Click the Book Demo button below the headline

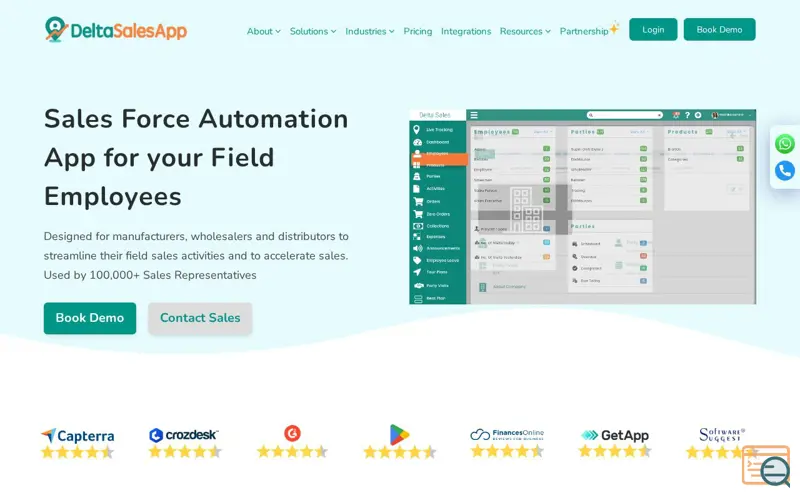(x=90, y=318)
